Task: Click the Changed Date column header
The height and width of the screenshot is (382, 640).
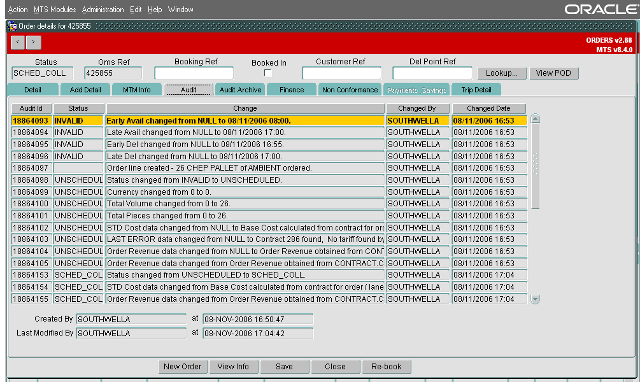Action: (x=489, y=109)
